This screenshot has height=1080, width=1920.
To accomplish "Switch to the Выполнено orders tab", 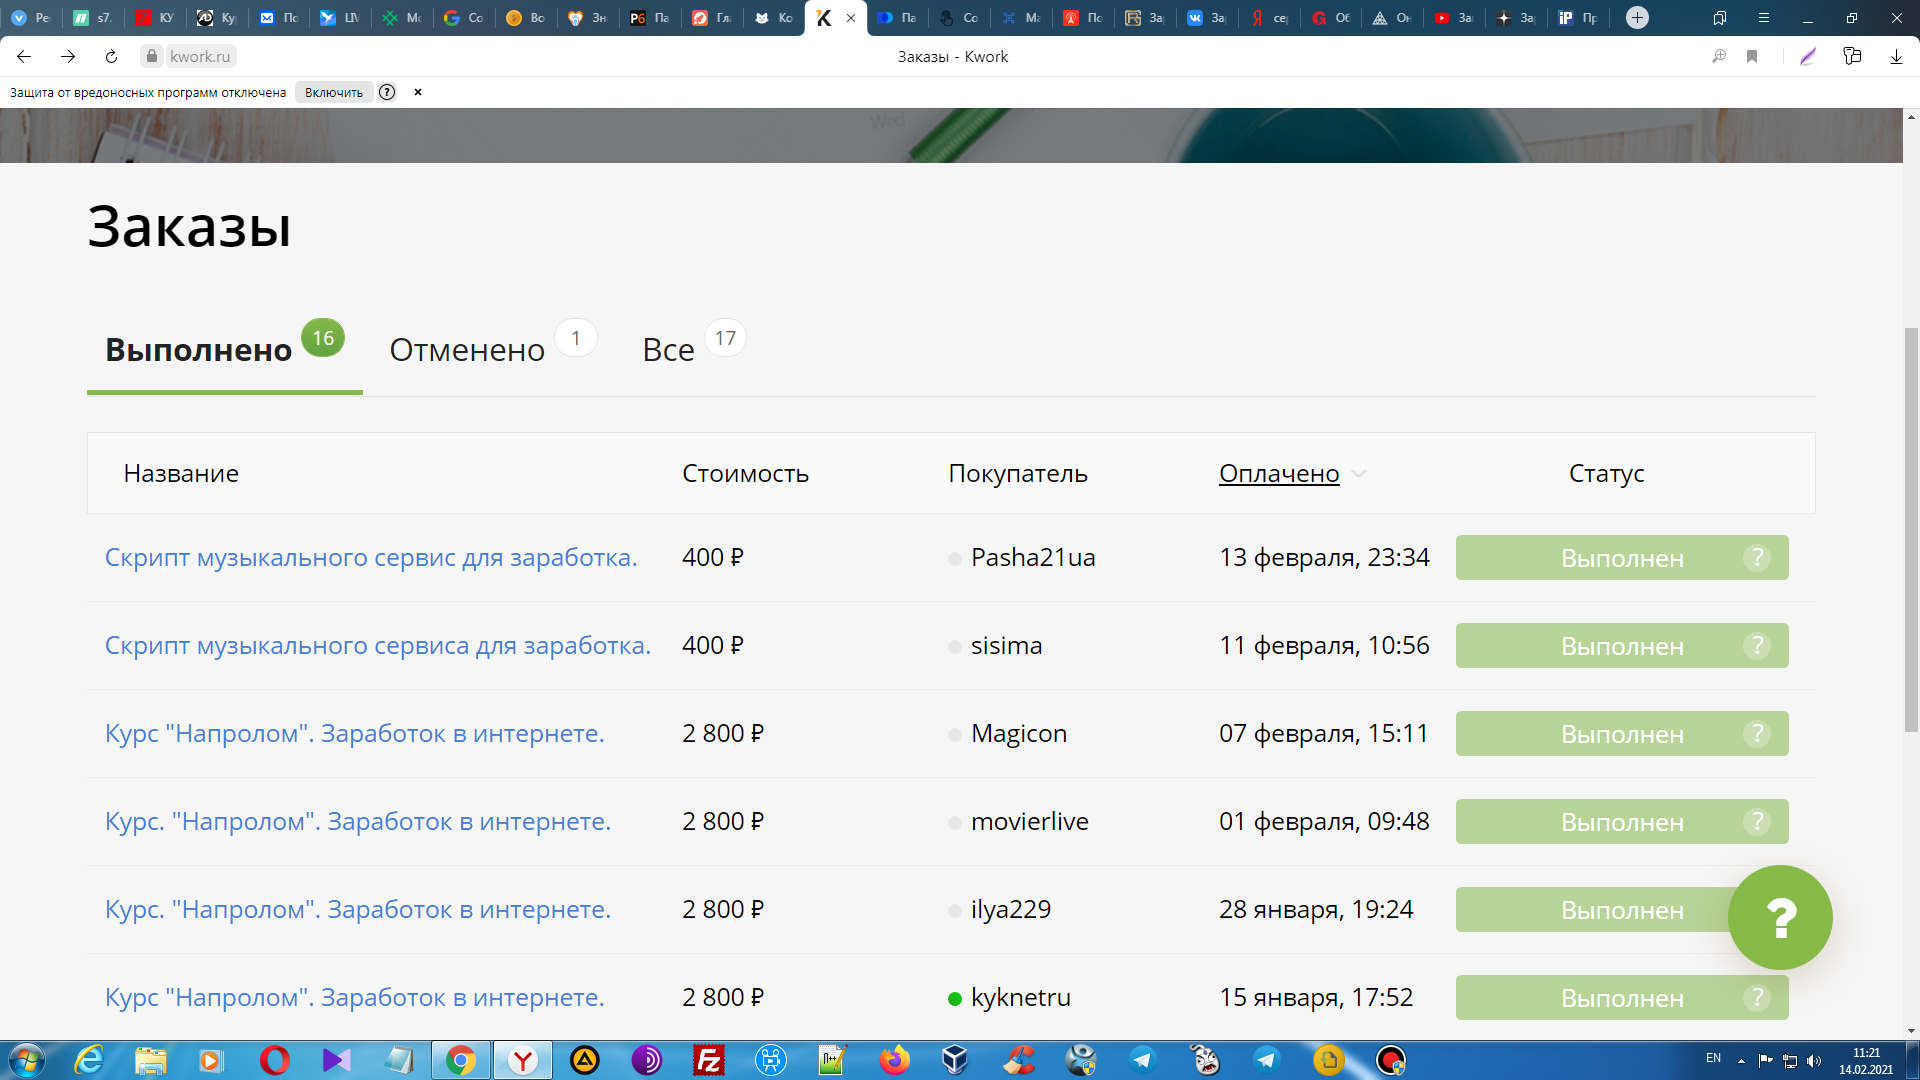I will (x=225, y=350).
